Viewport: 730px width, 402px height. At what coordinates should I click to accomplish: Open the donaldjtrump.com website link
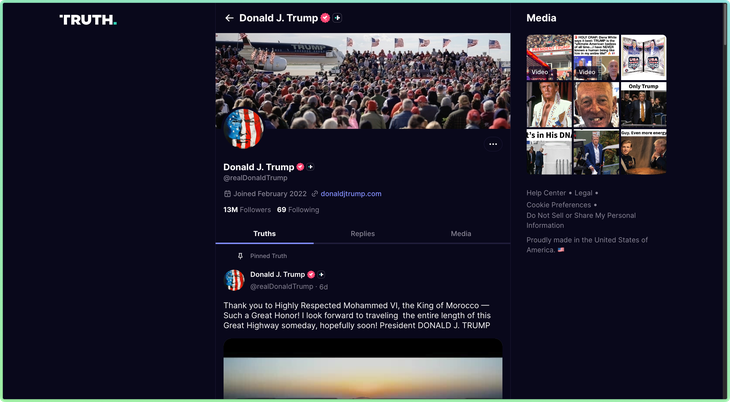351,194
